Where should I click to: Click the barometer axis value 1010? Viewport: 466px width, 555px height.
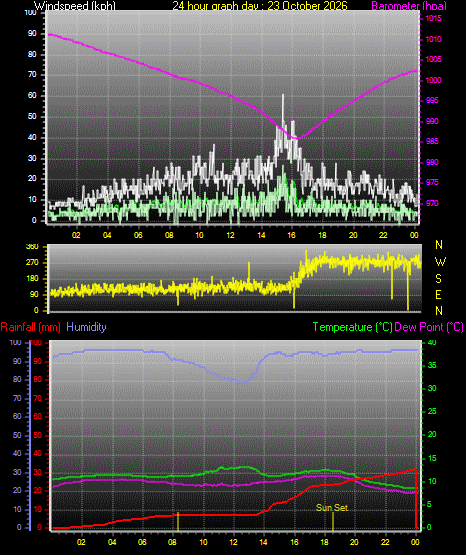coord(433,39)
